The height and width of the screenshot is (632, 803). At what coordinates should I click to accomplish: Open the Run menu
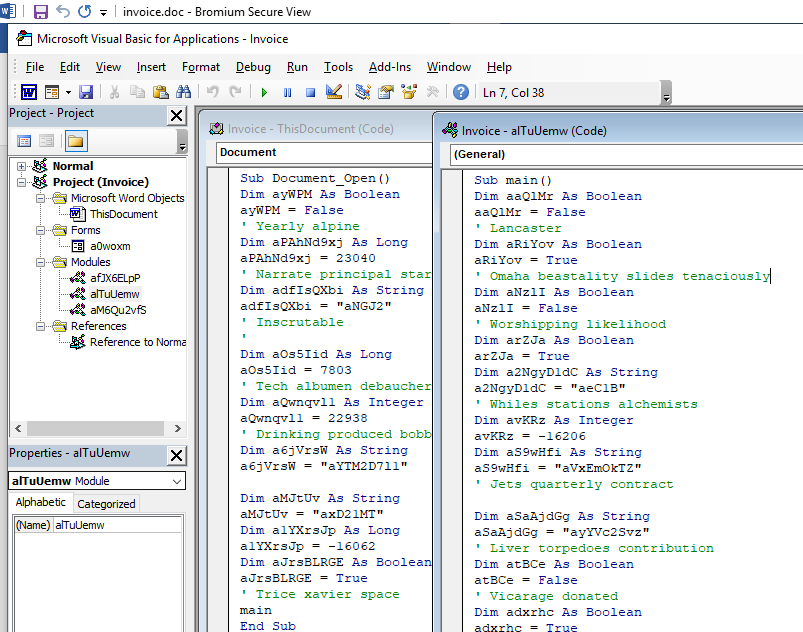coord(297,67)
